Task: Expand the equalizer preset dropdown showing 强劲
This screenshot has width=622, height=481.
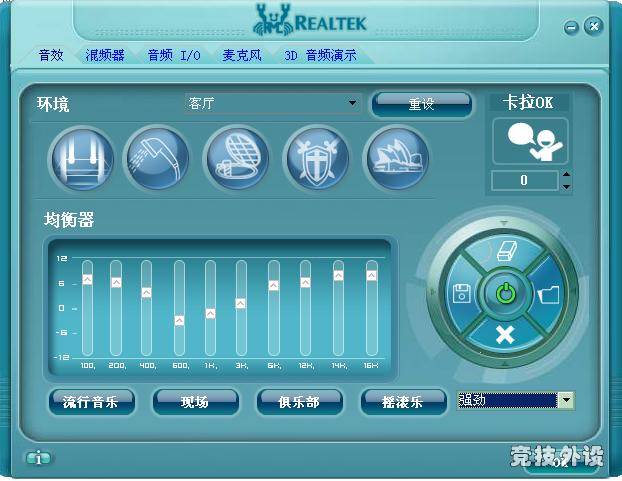Action: coord(566,401)
